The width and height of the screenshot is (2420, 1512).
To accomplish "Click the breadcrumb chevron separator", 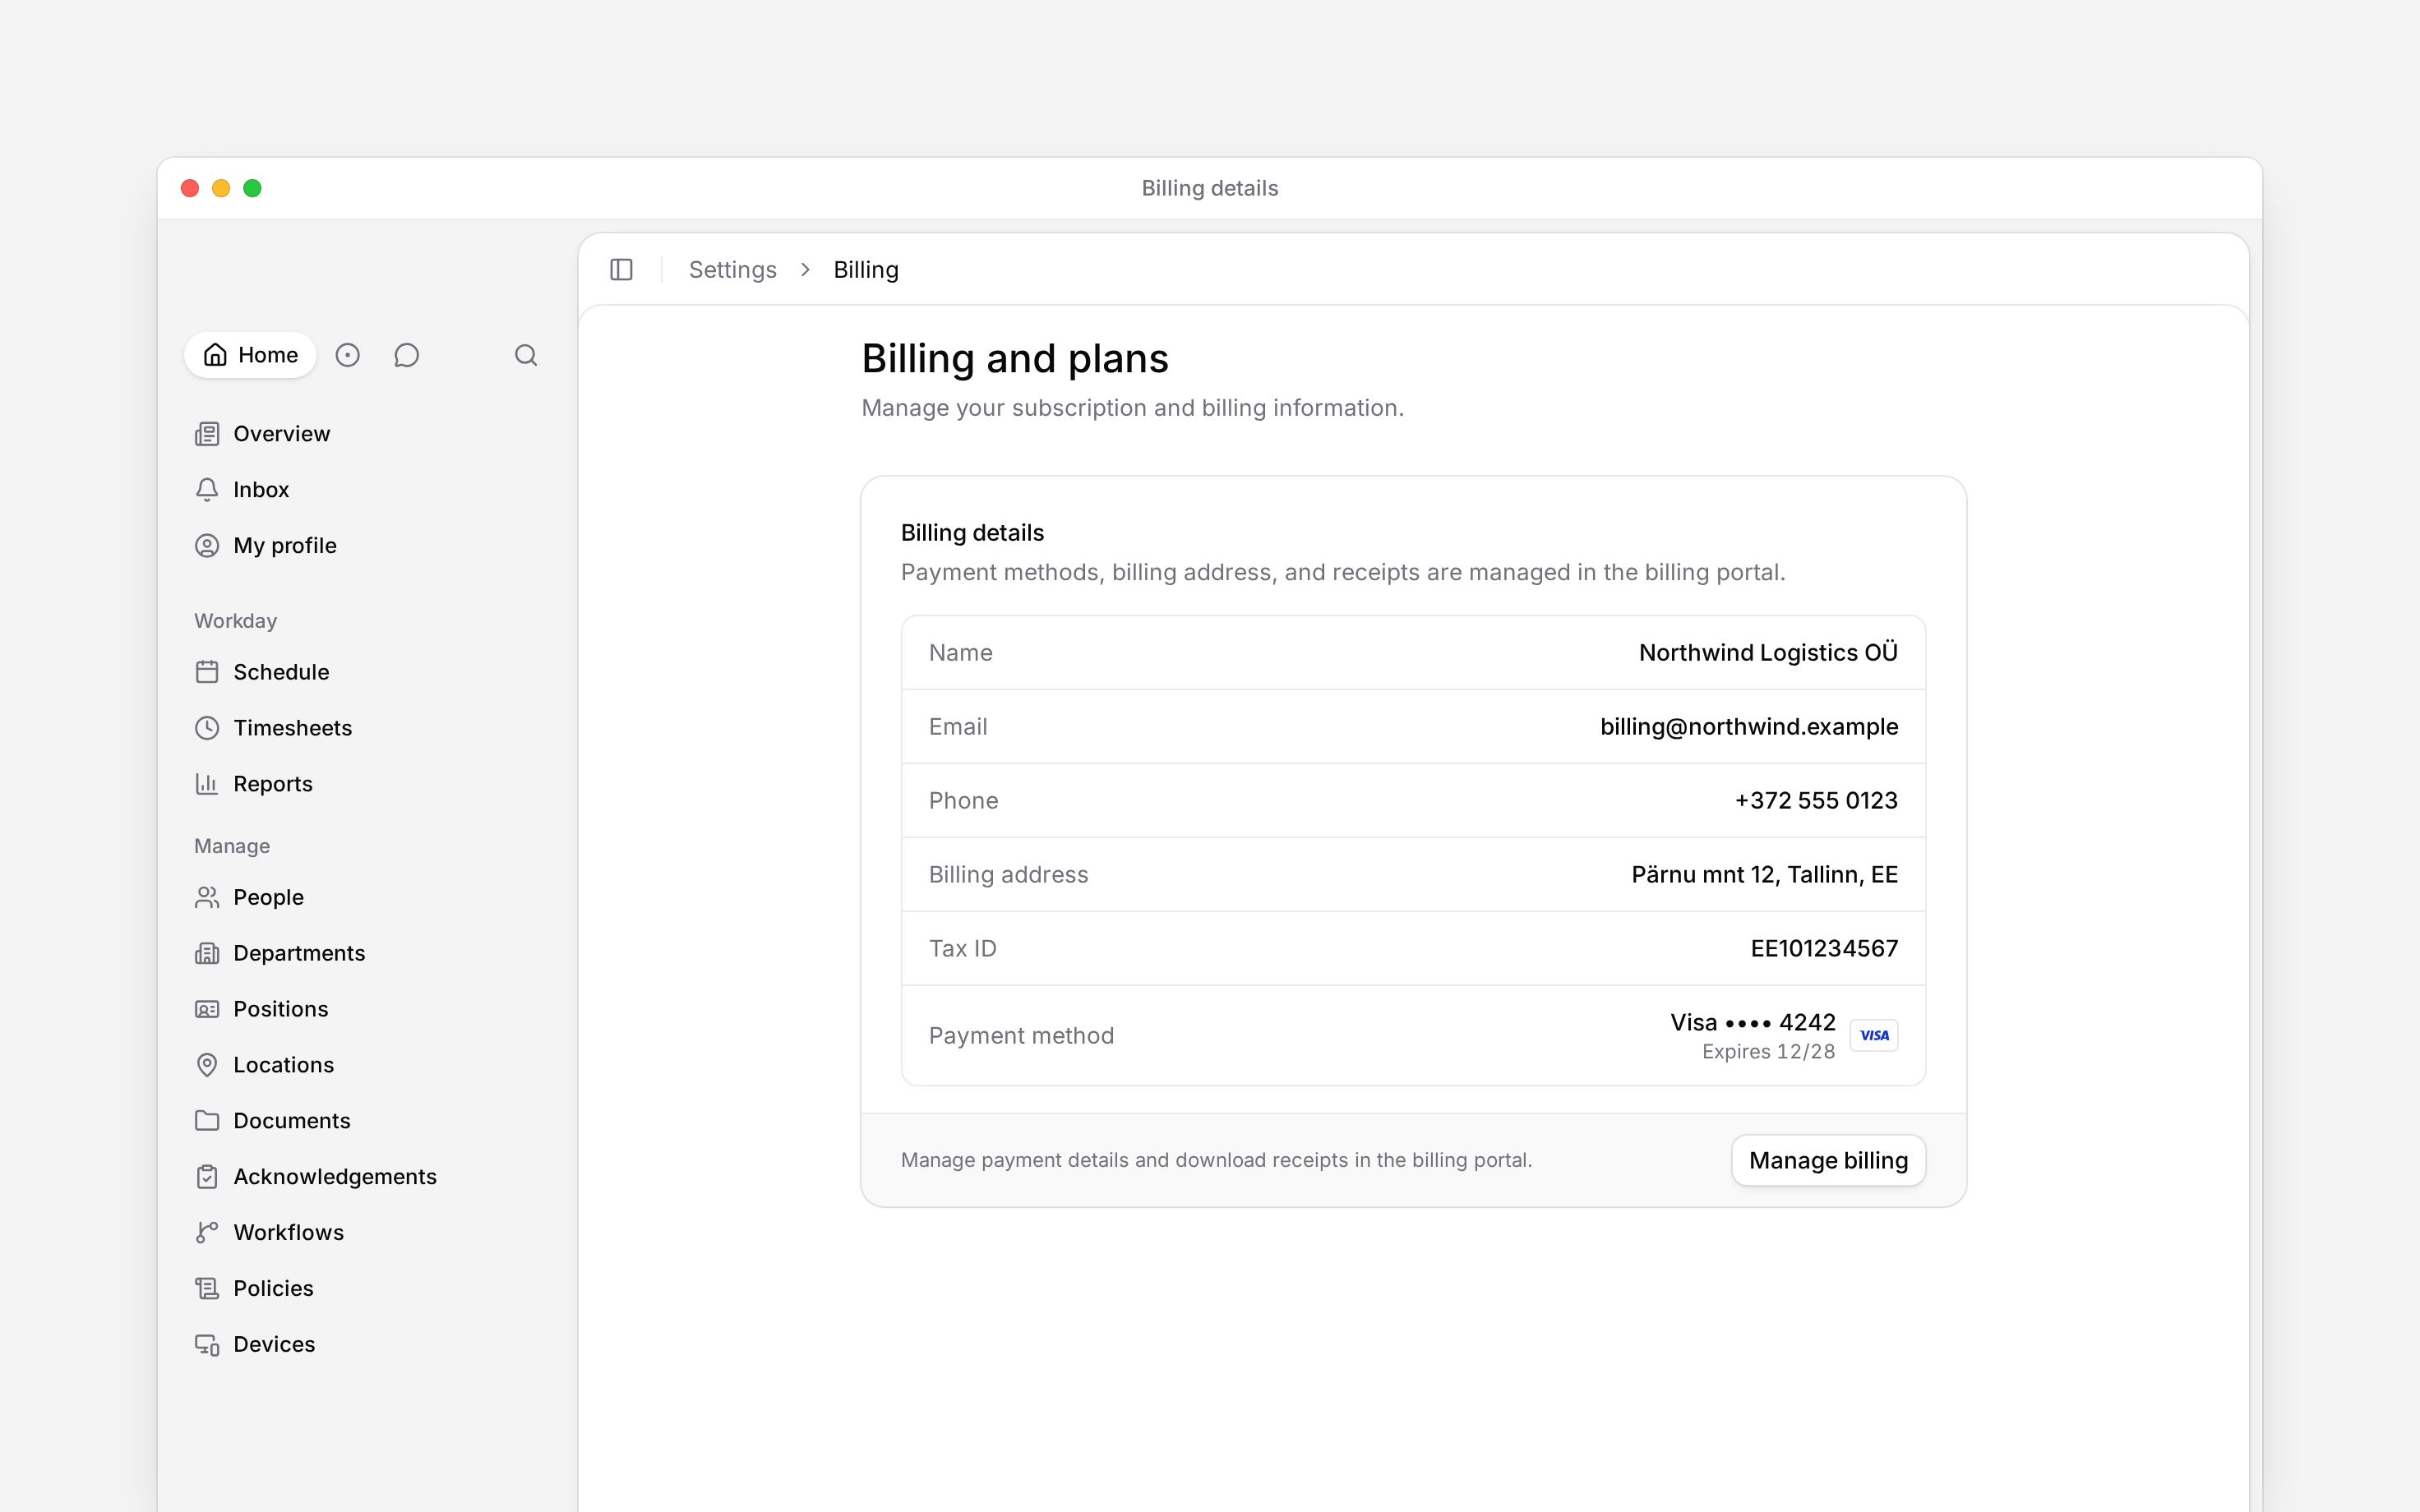I will [805, 270].
